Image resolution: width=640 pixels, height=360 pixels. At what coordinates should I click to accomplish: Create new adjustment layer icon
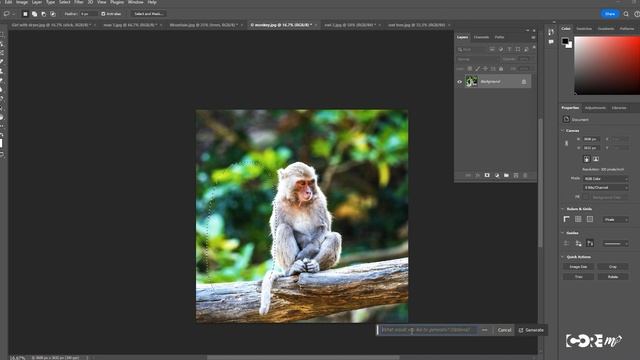[497, 175]
